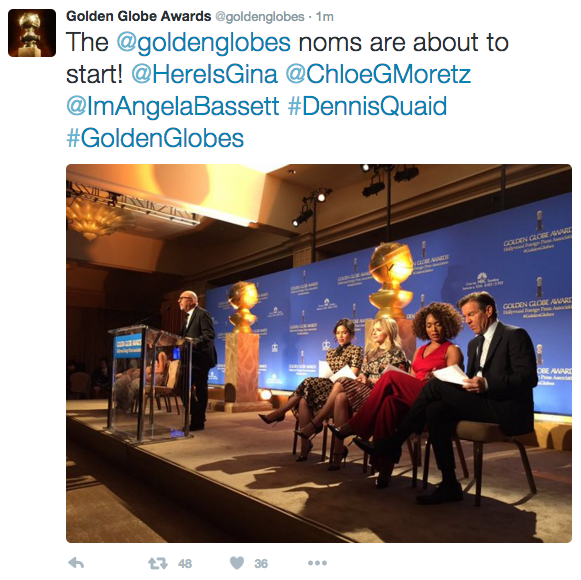Open the Golden Globe Awards account name

point(139,16)
